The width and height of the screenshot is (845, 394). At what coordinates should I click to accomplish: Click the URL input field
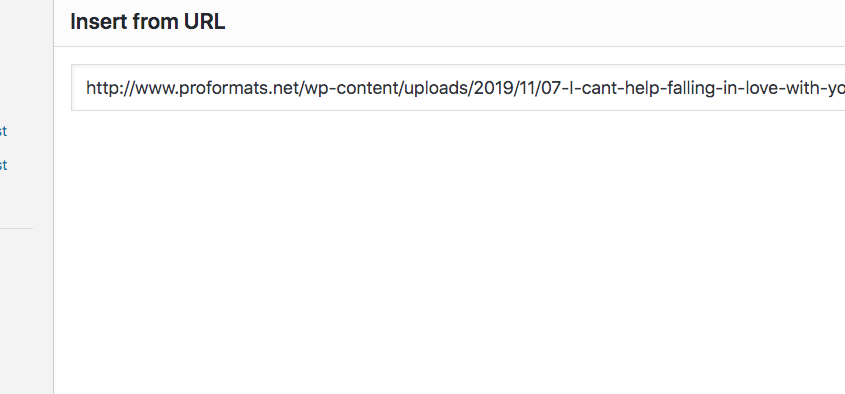tap(458, 88)
